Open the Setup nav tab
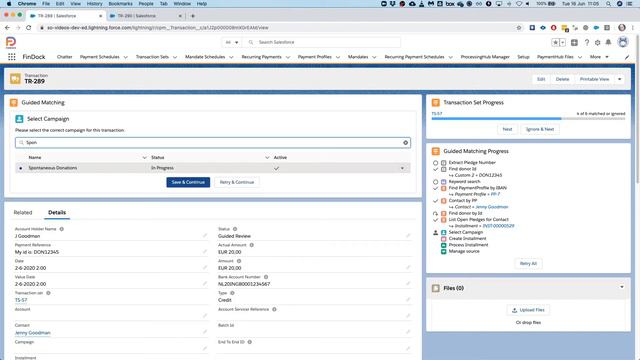640x360 pixels. click(x=523, y=57)
